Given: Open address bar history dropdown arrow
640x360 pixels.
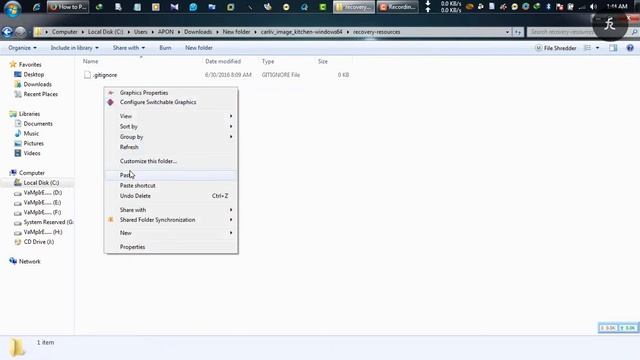Looking at the screenshot, I should (x=507, y=32).
